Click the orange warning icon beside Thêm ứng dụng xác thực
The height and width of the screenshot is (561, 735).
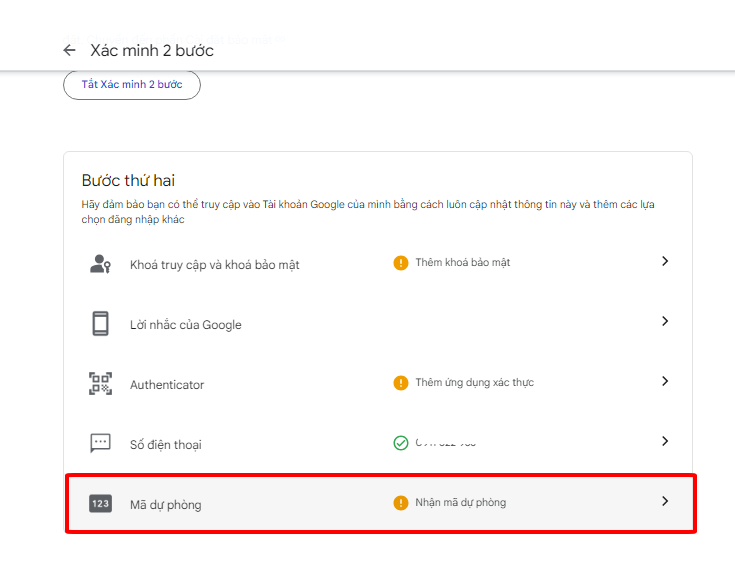pos(401,383)
